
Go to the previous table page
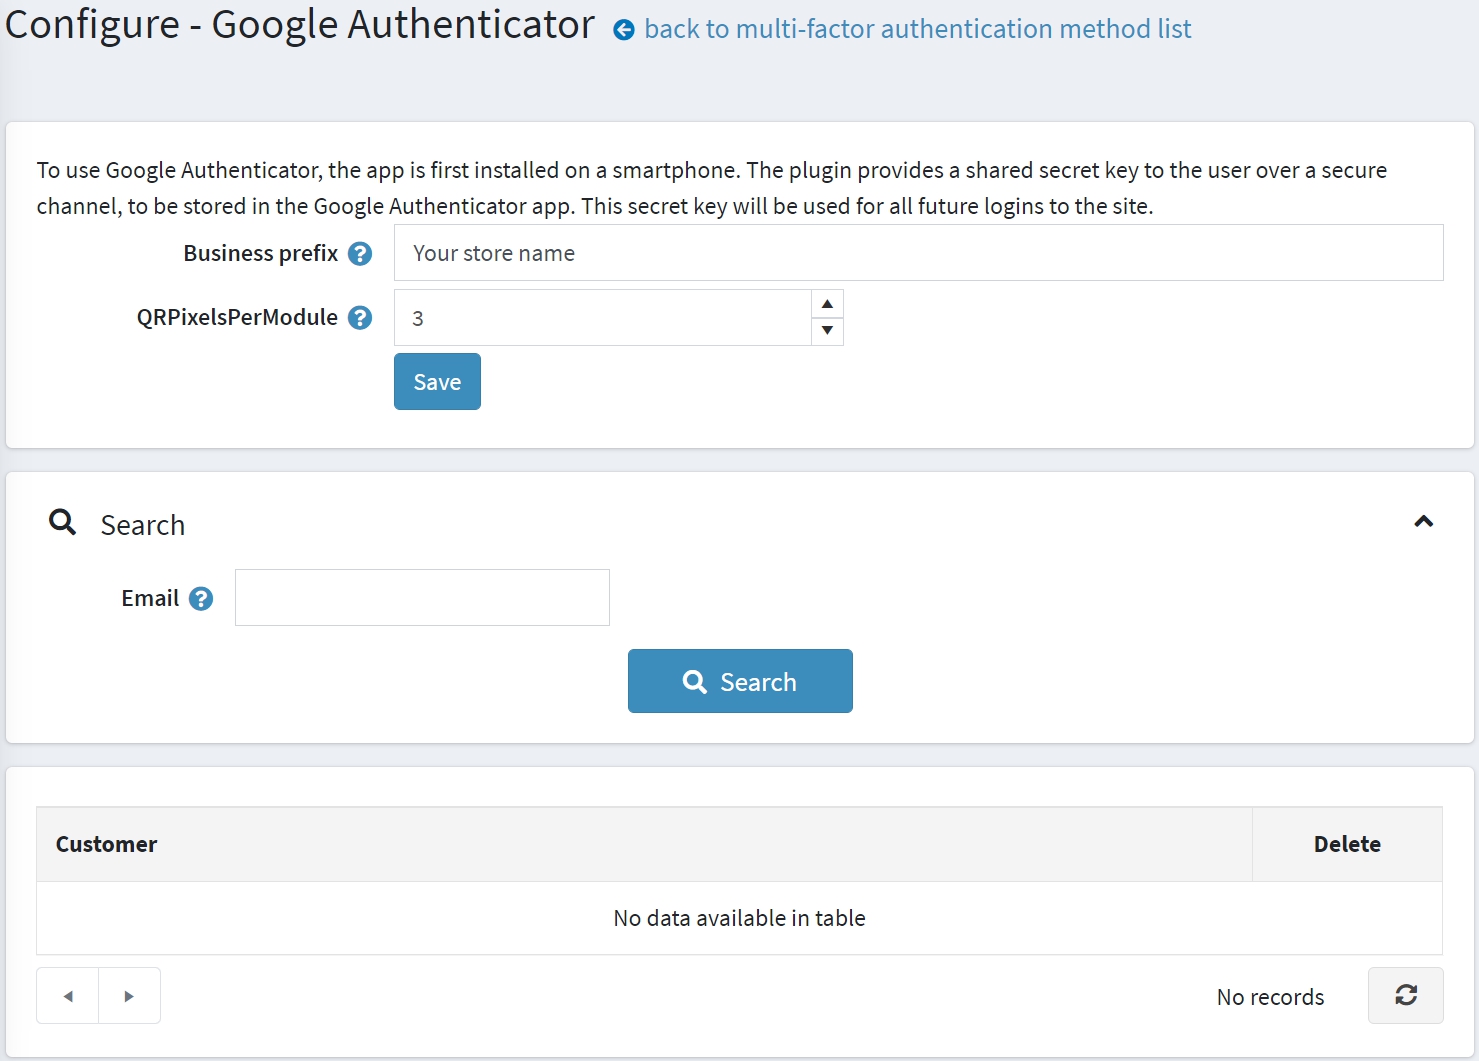point(68,996)
